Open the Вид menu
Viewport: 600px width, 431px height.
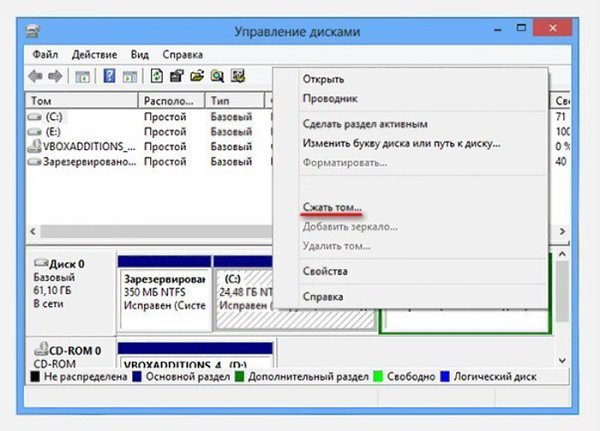click(140, 55)
